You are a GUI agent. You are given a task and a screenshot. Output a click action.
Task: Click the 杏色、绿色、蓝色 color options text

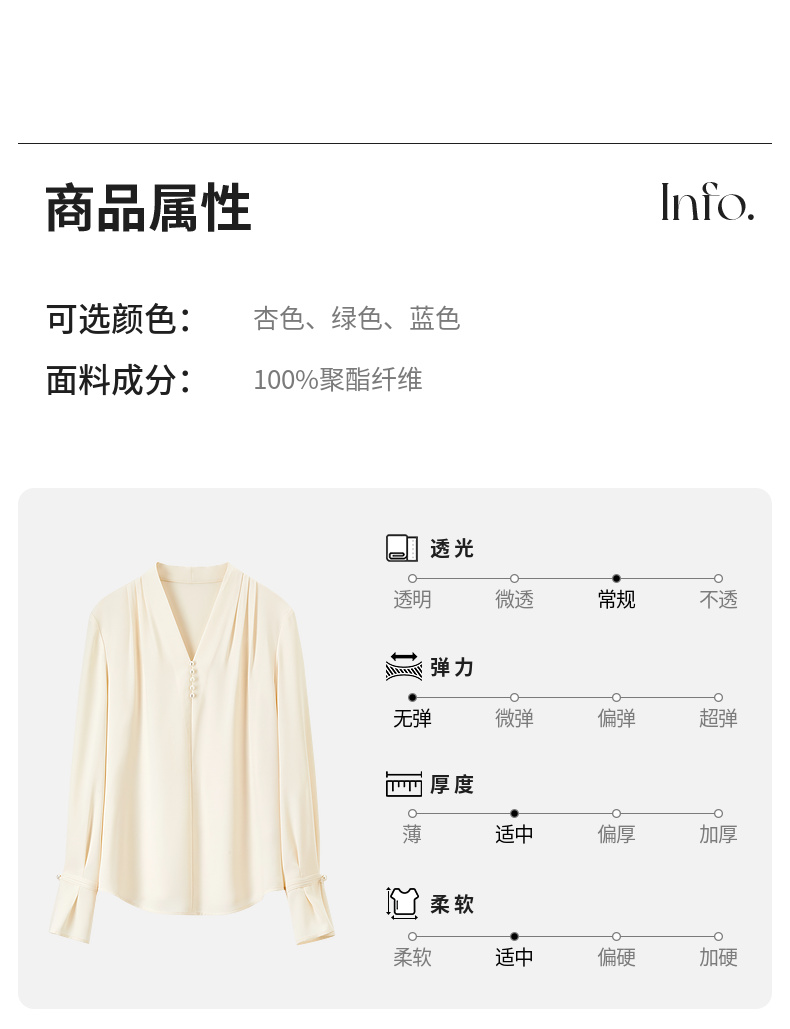coord(357,319)
